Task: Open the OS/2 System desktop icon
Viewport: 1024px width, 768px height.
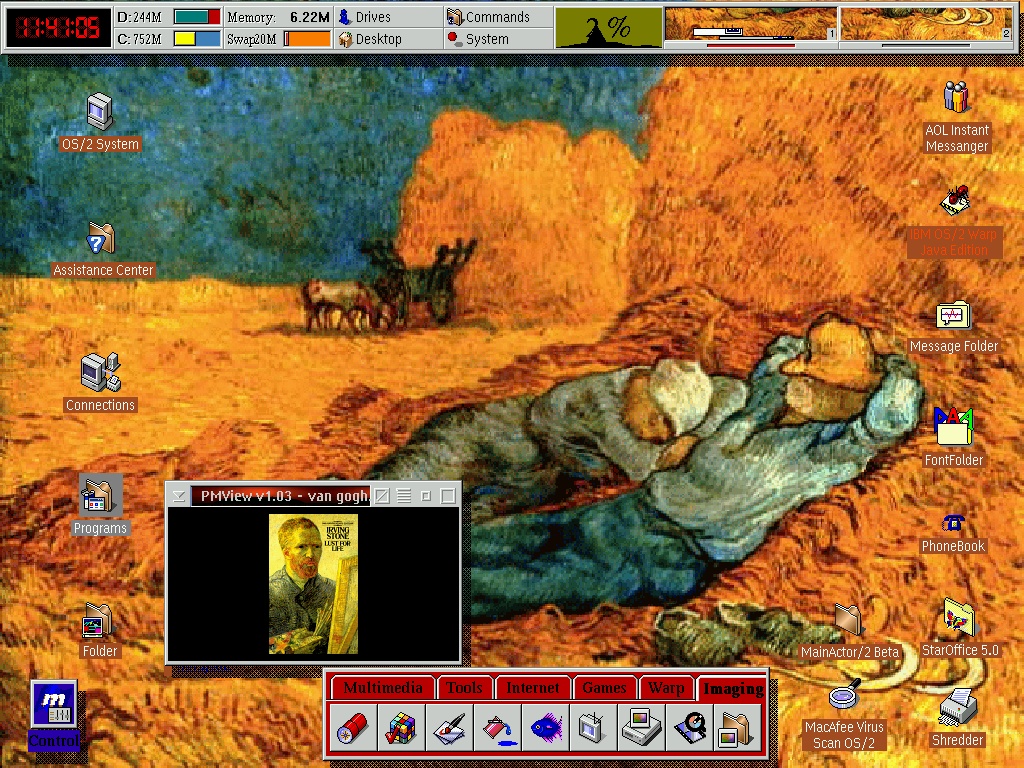Action: click(x=100, y=112)
